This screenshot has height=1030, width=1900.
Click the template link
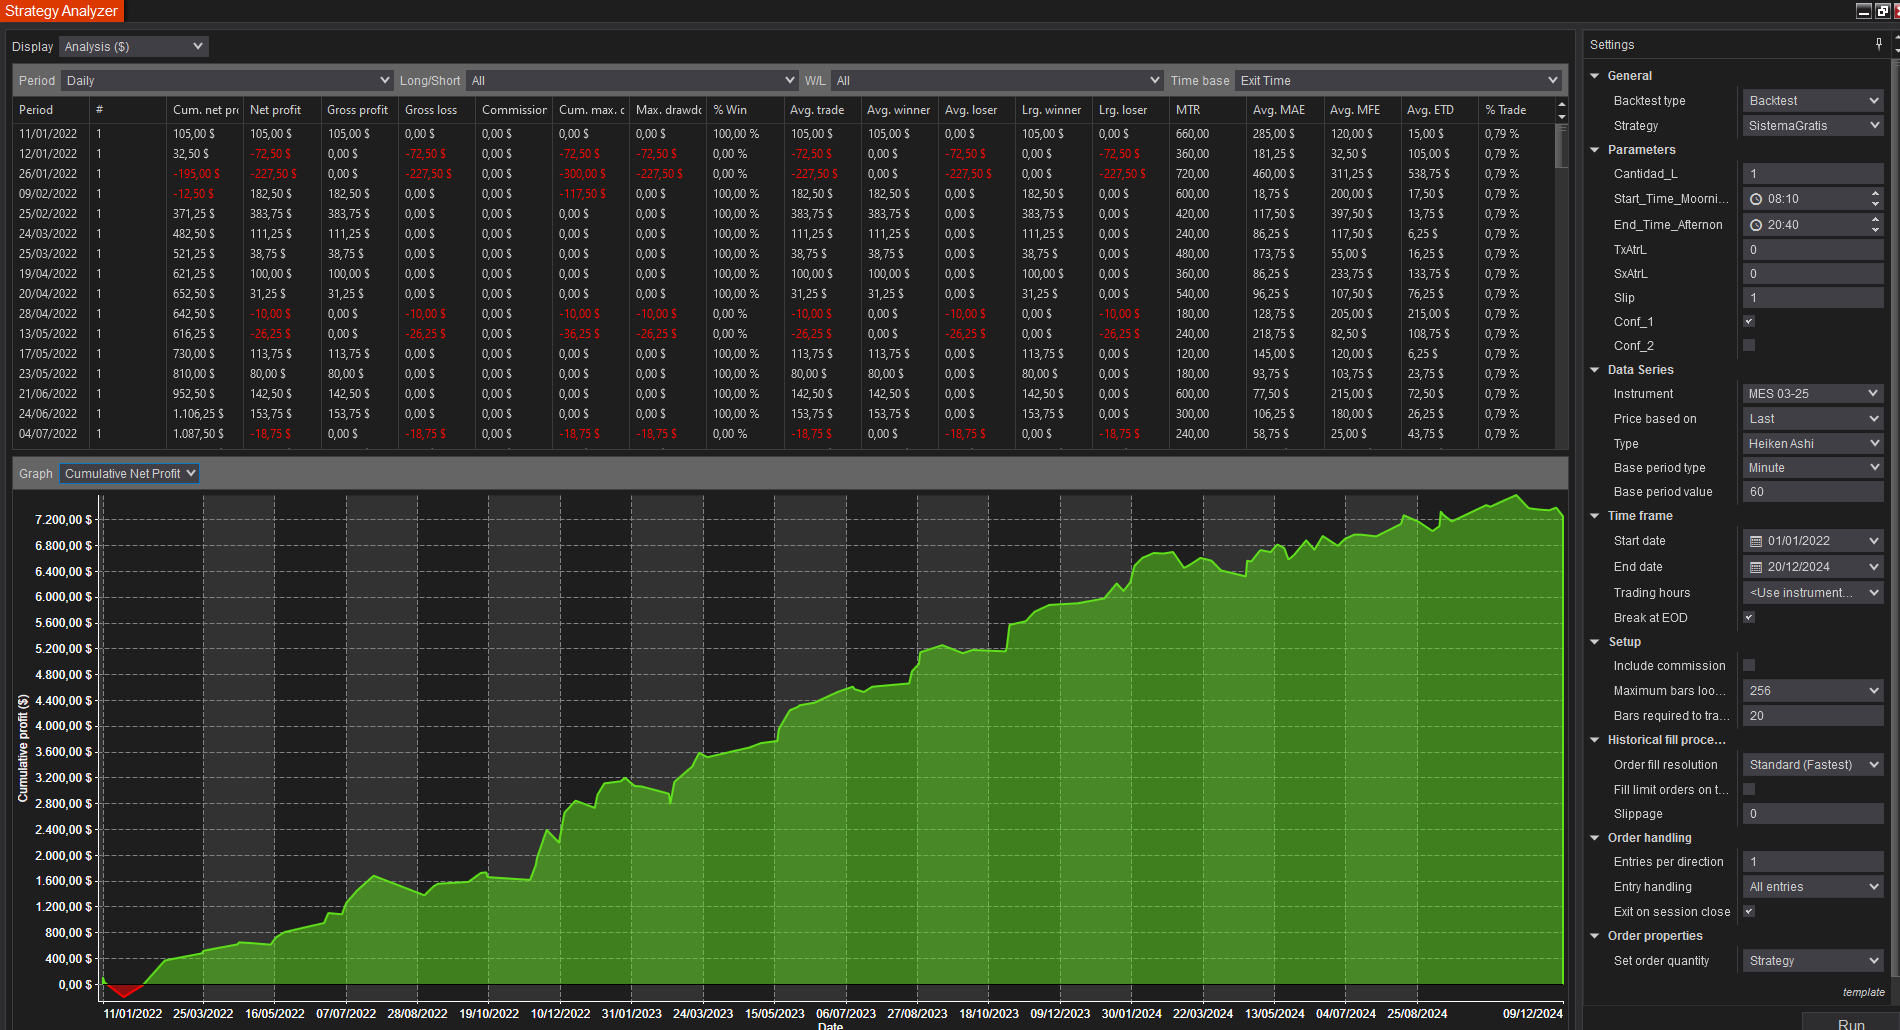pos(1863,991)
